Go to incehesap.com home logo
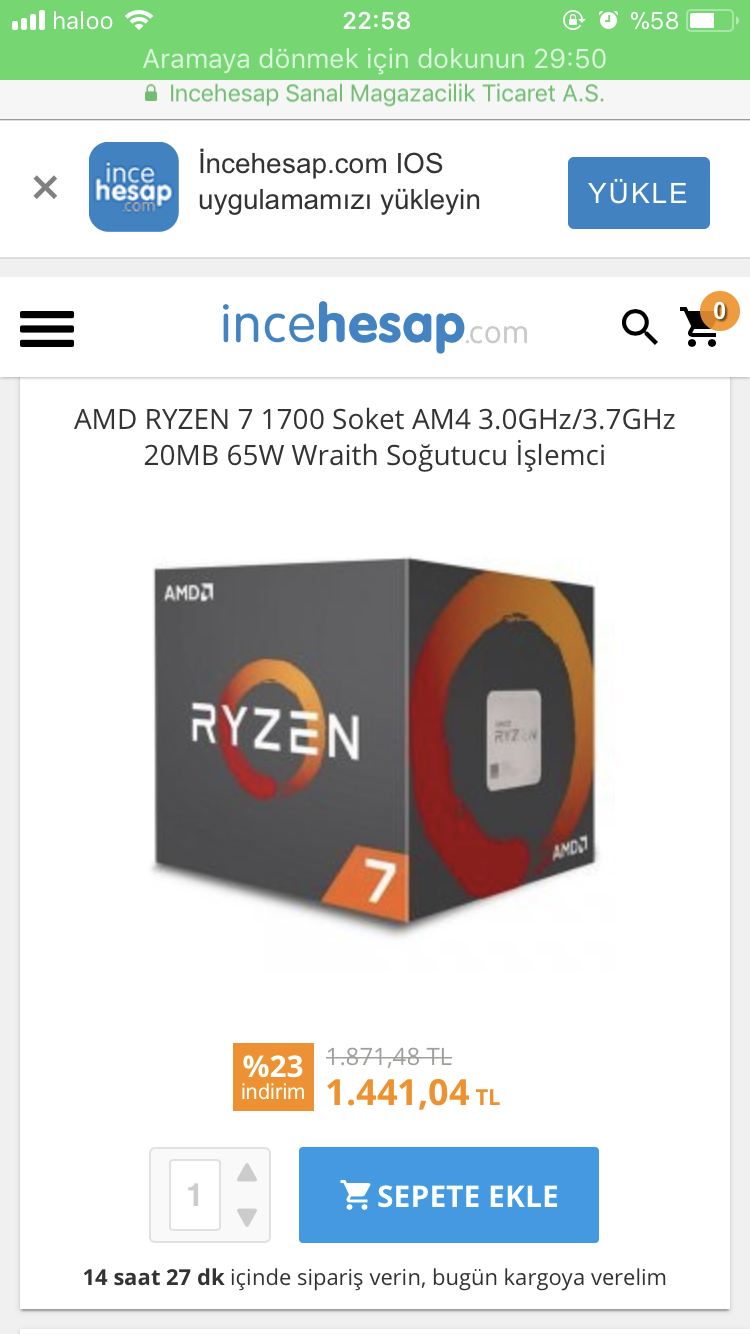 tap(375, 327)
